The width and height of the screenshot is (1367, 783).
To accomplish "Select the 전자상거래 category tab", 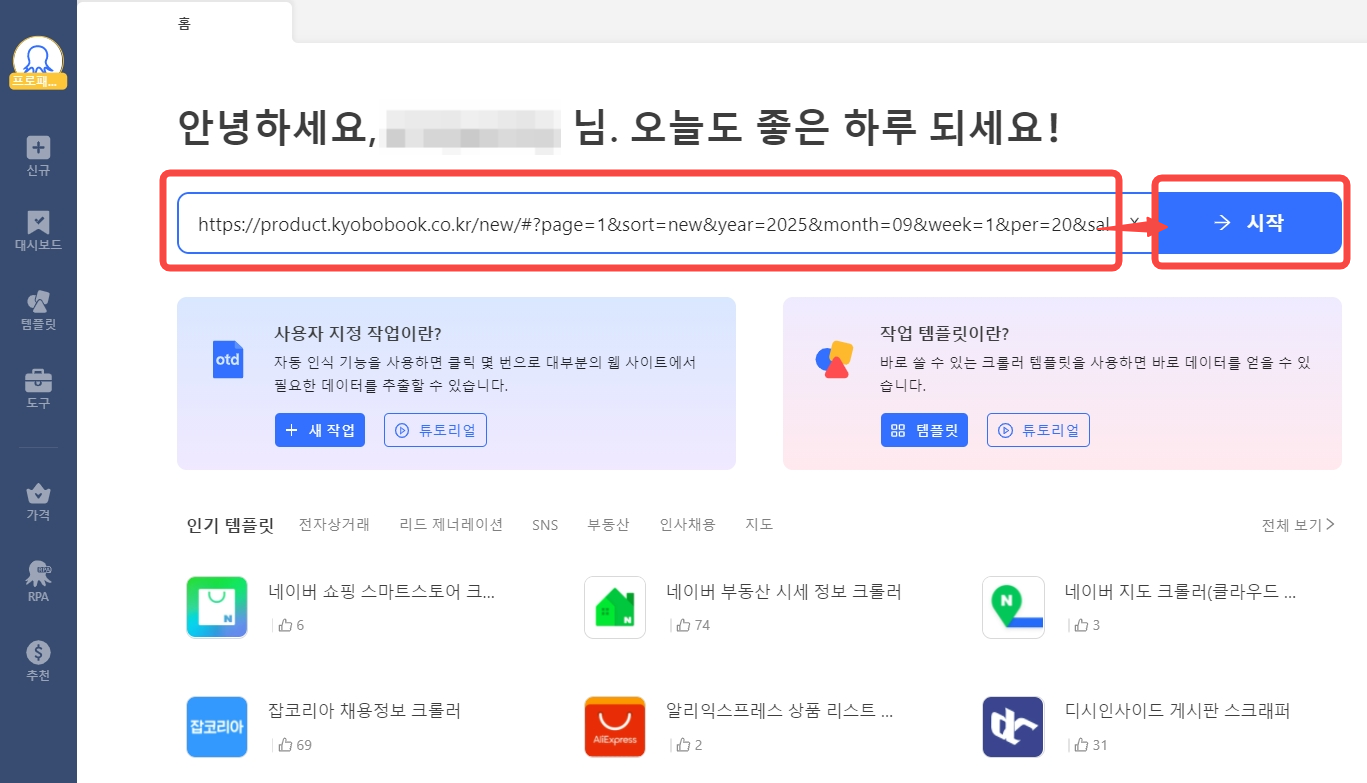I will click(334, 525).
